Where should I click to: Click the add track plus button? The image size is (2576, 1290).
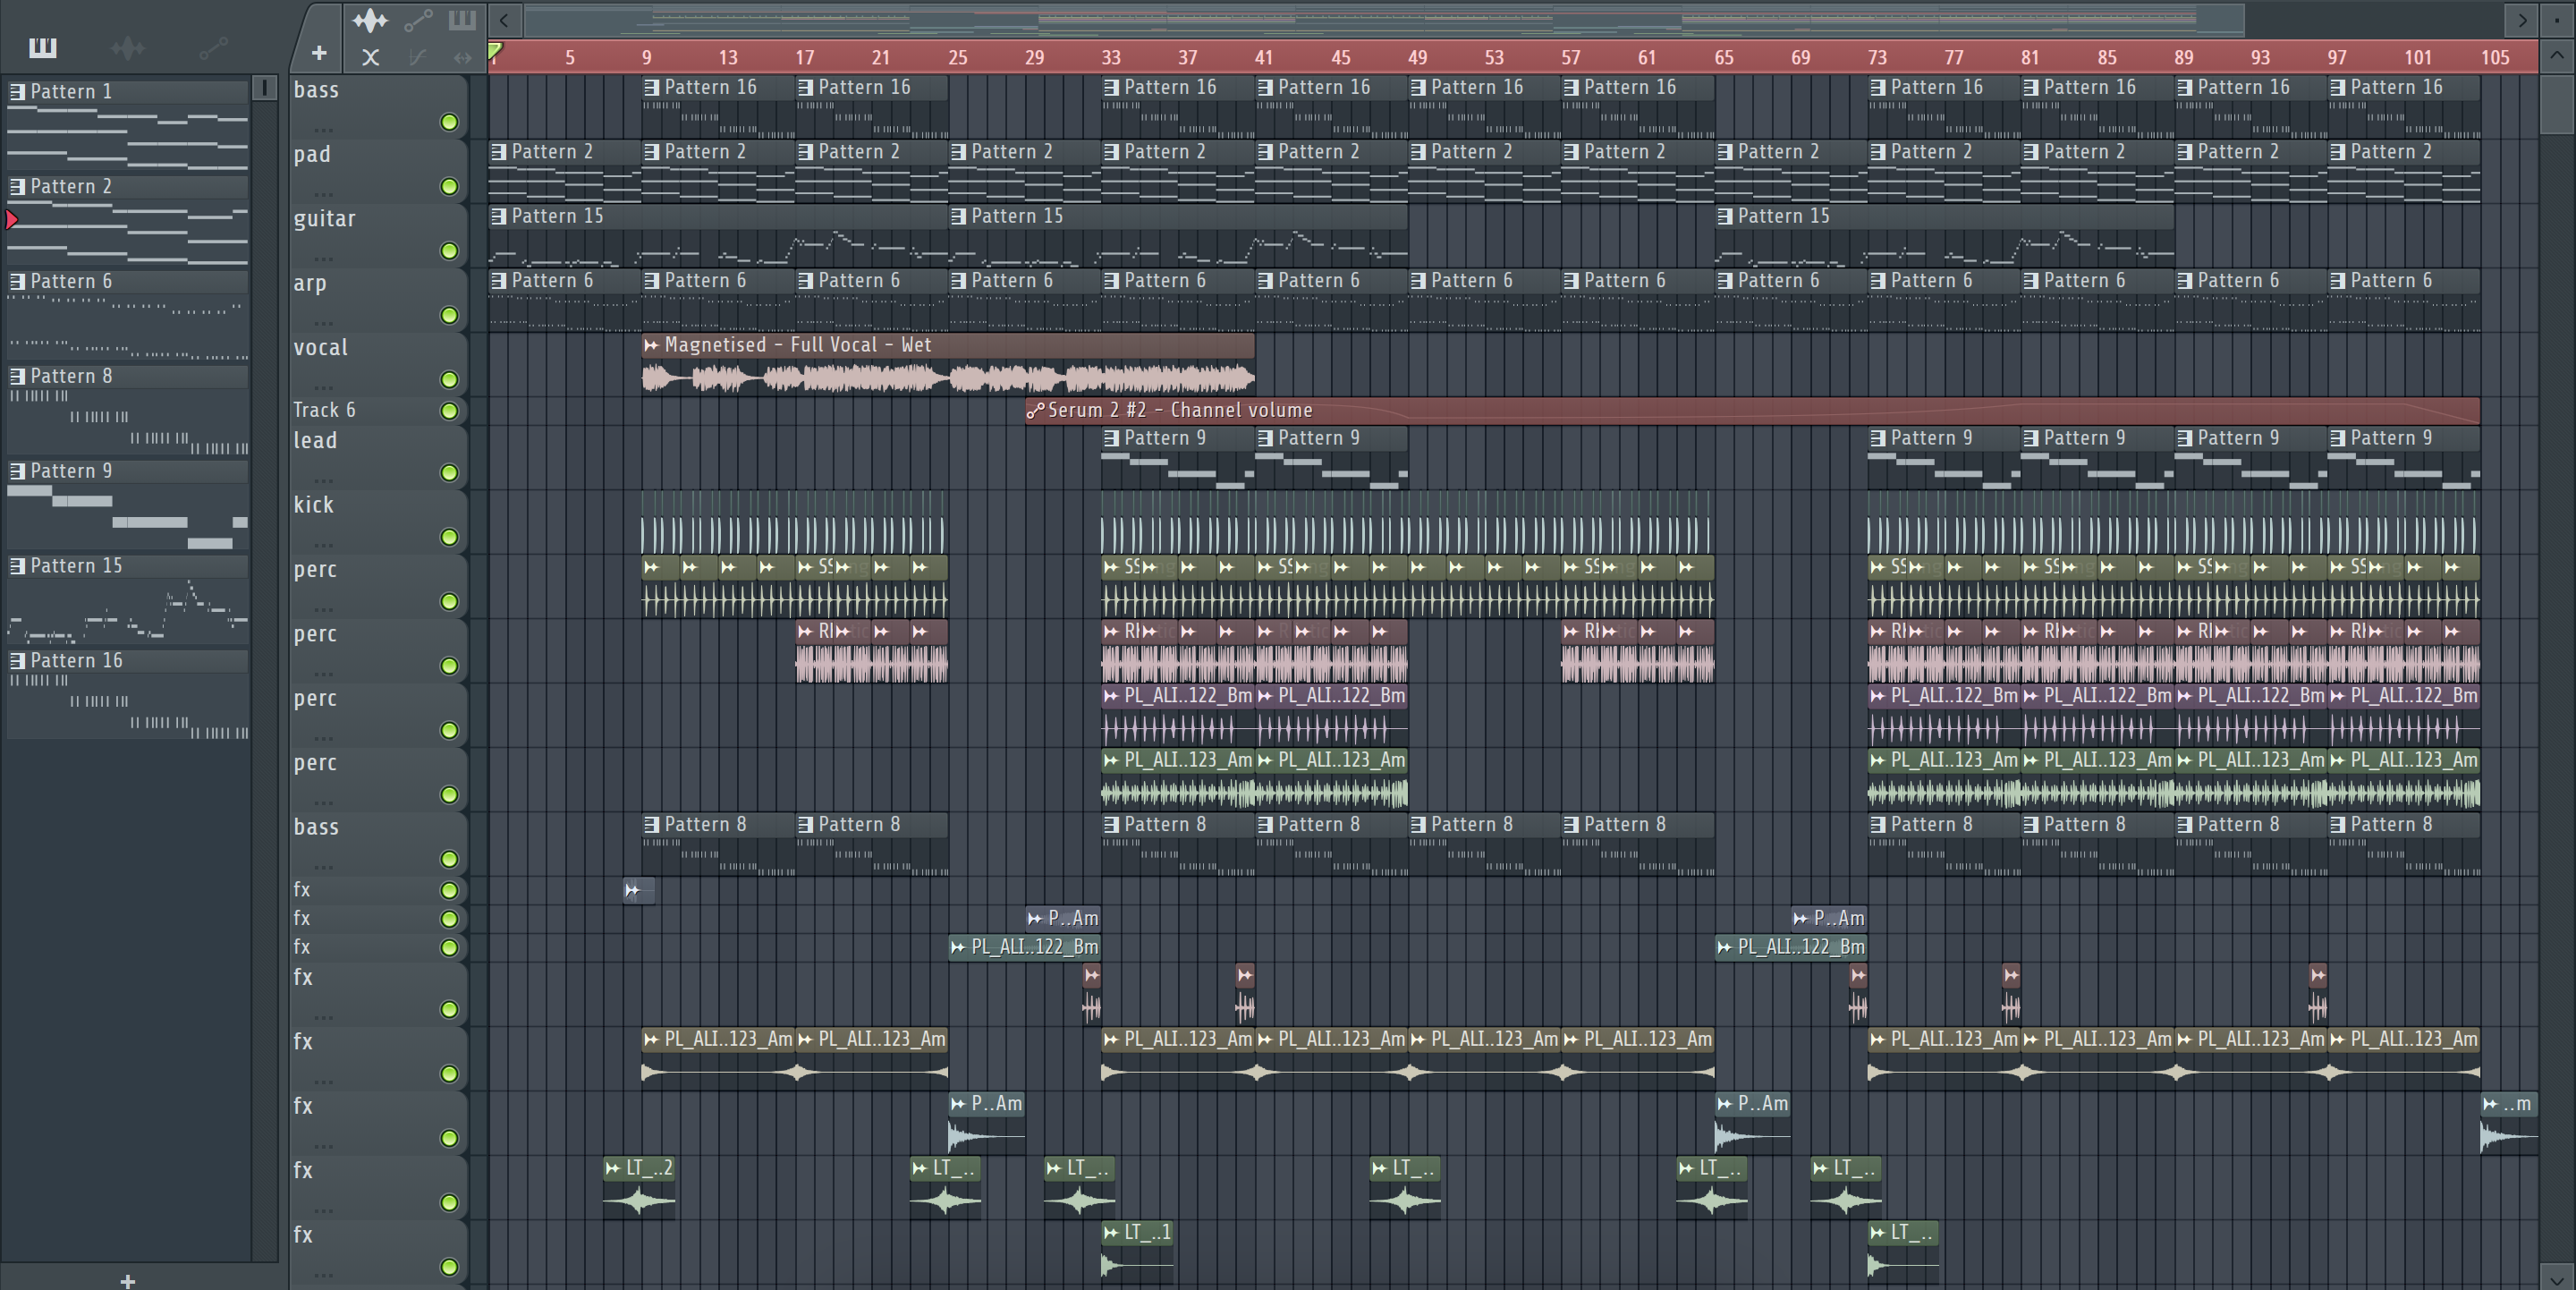[x=318, y=53]
